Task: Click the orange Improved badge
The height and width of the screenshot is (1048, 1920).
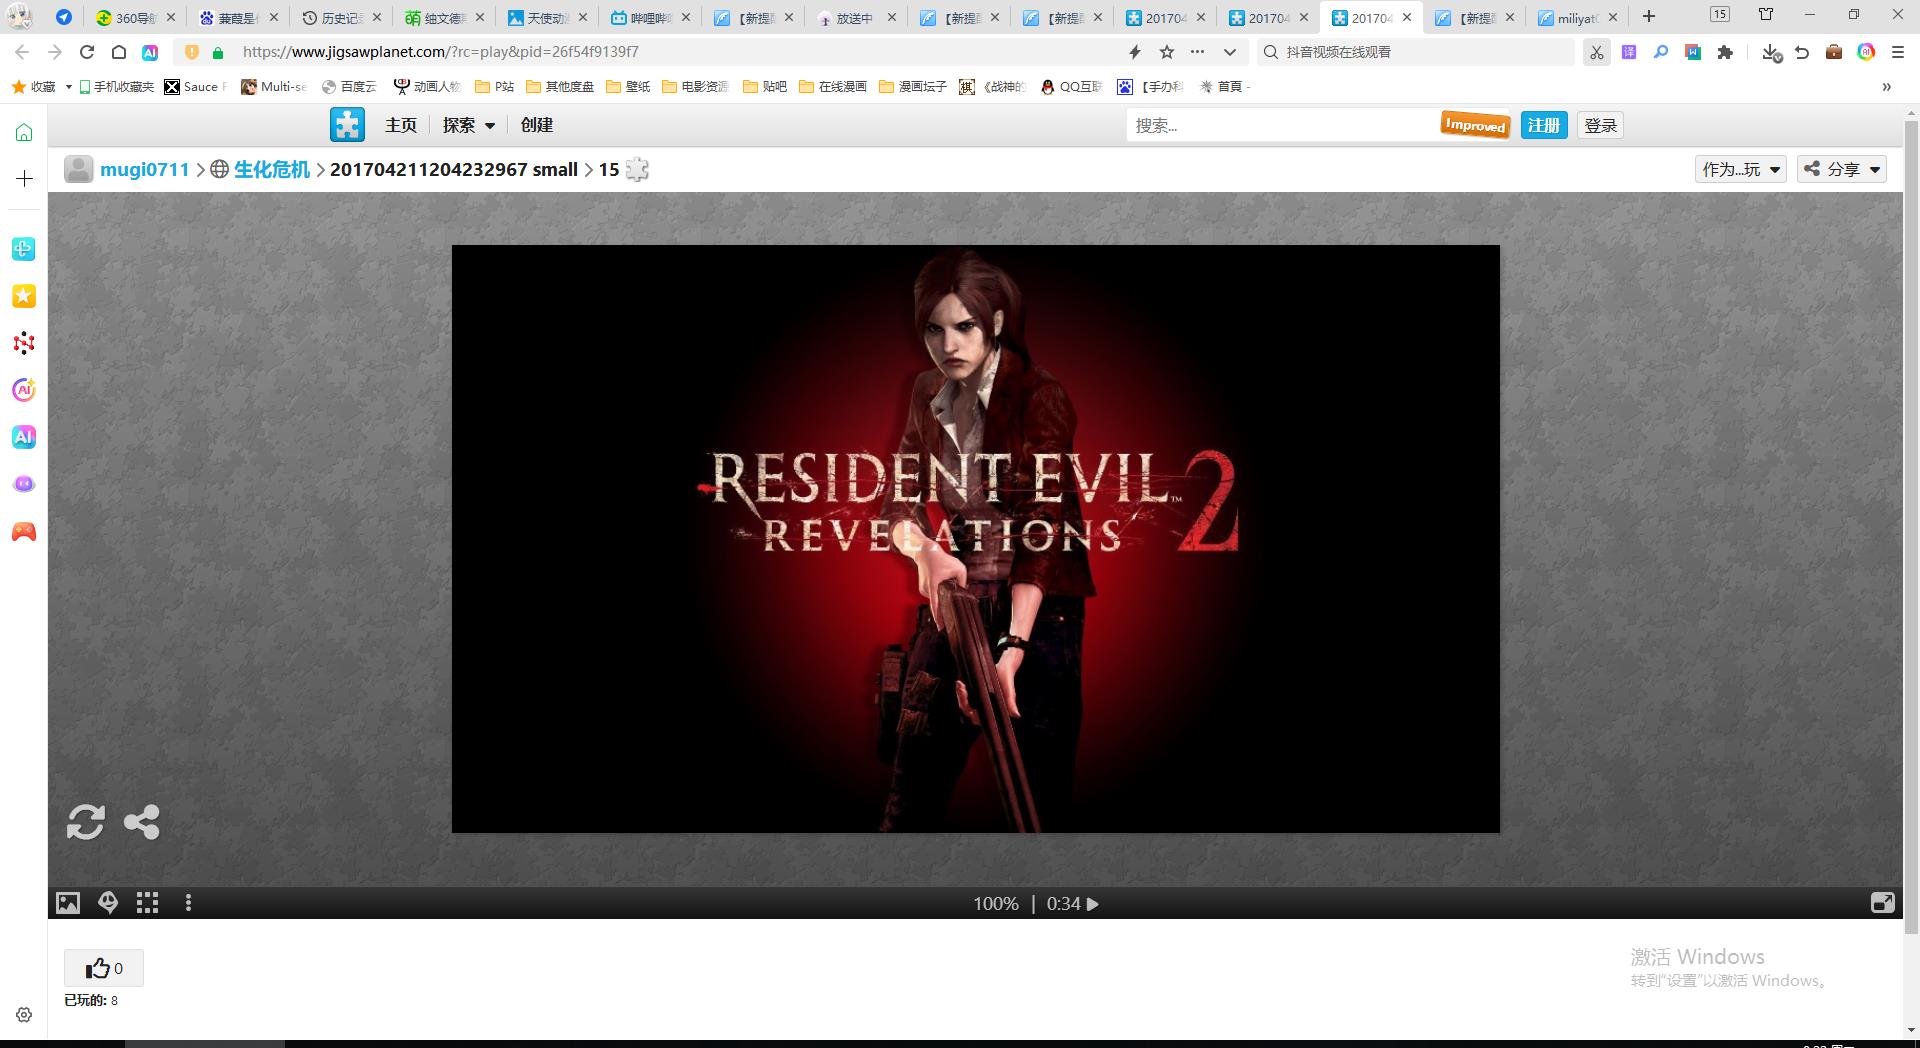Action: 1475,125
